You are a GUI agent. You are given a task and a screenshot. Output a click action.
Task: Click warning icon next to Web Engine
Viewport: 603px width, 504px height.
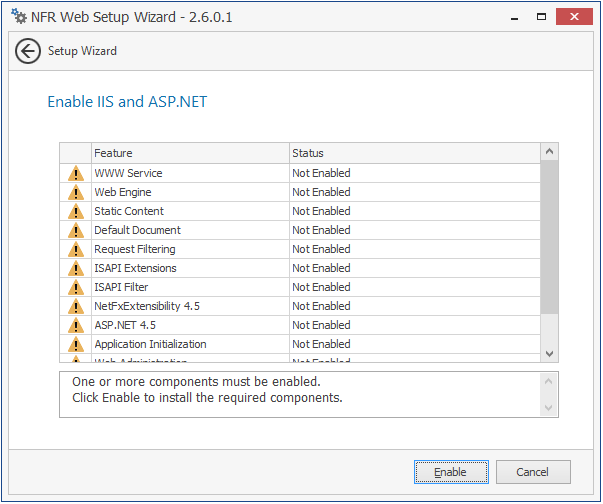pos(76,193)
